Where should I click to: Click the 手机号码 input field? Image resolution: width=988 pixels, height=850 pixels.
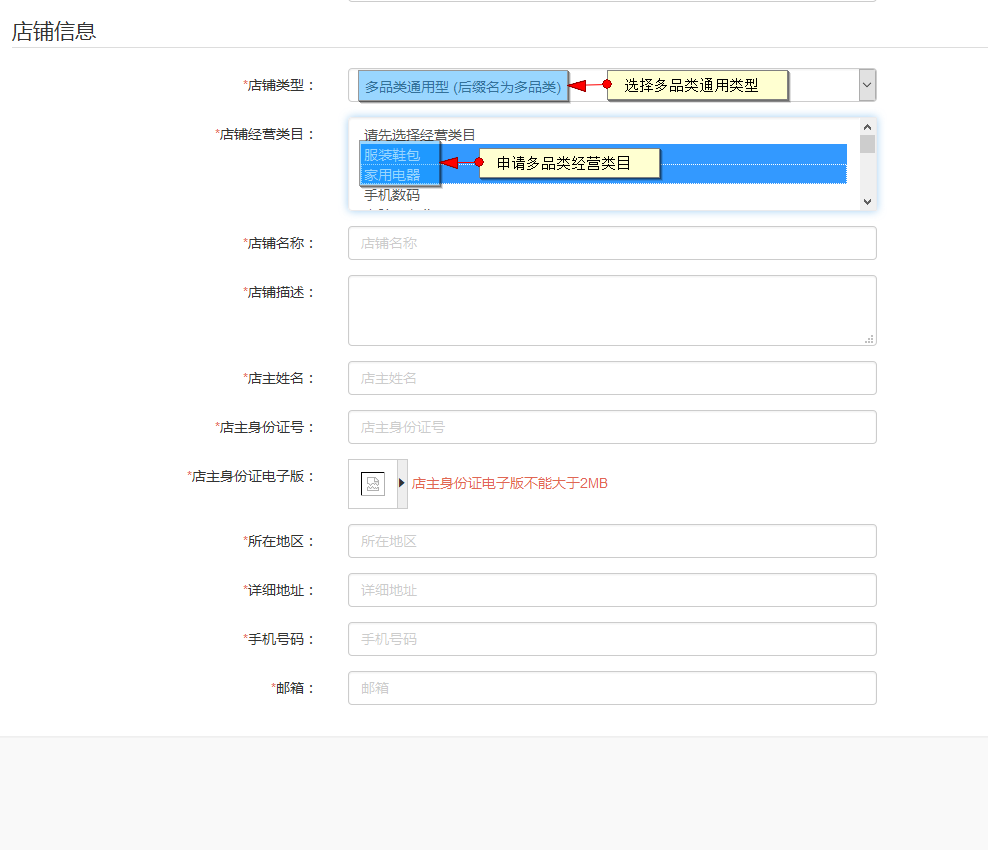point(612,639)
